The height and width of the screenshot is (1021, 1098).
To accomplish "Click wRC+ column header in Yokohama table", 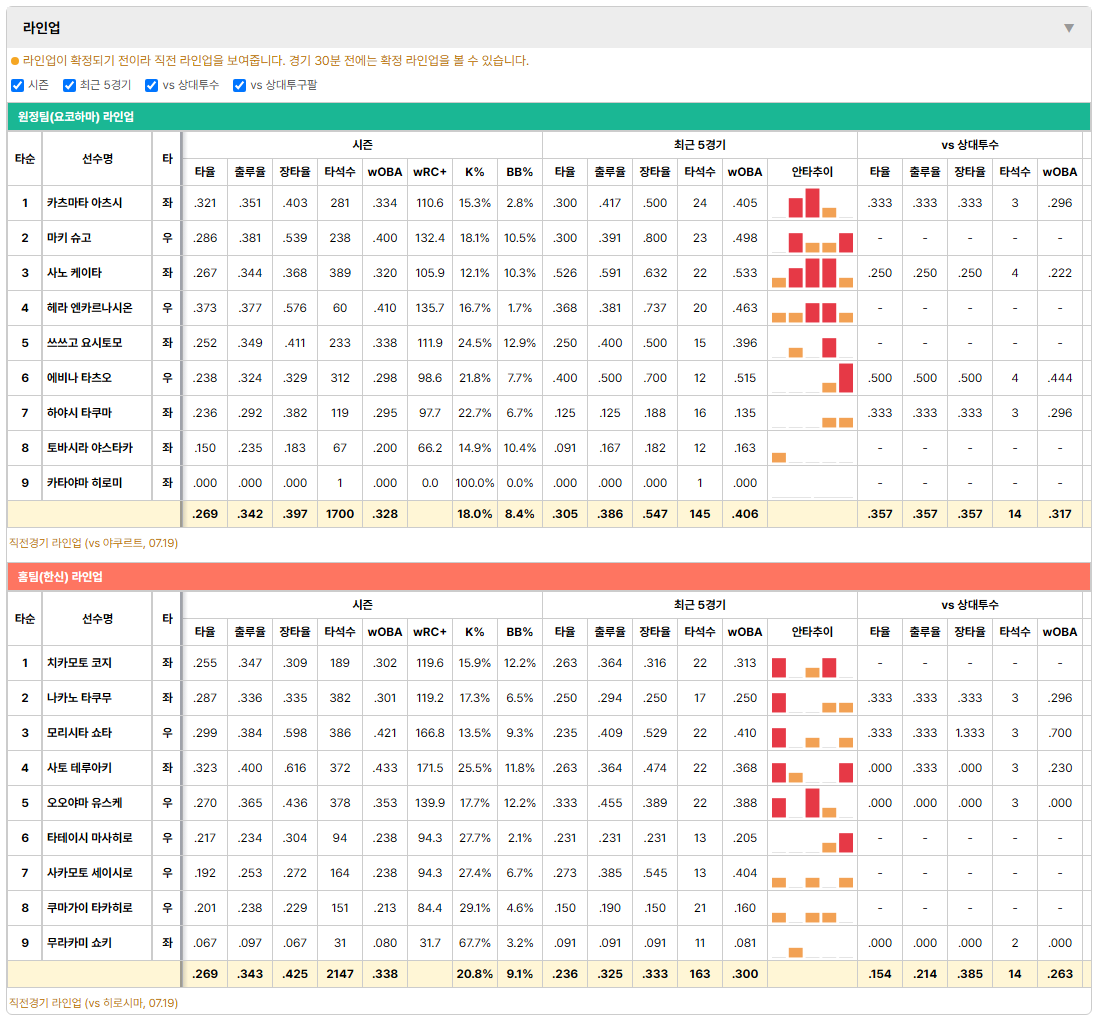I will point(429,172).
